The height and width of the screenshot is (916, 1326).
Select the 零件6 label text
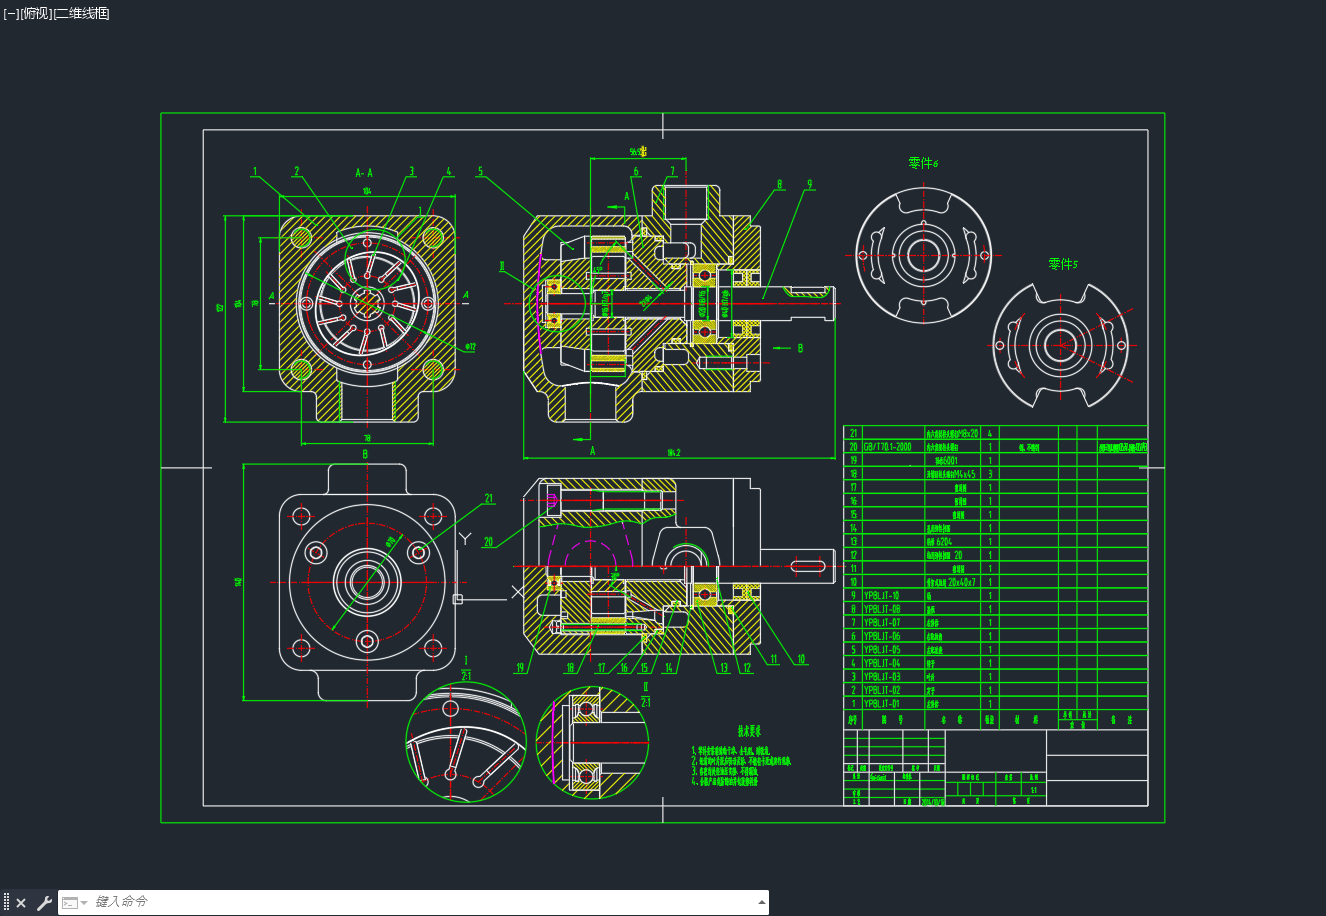(x=923, y=163)
